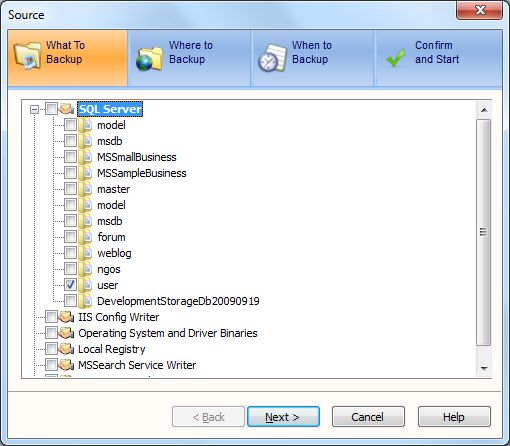Check the SQL Server checkbox
The width and height of the screenshot is (510, 446).
pyautogui.click(x=51, y=109)
